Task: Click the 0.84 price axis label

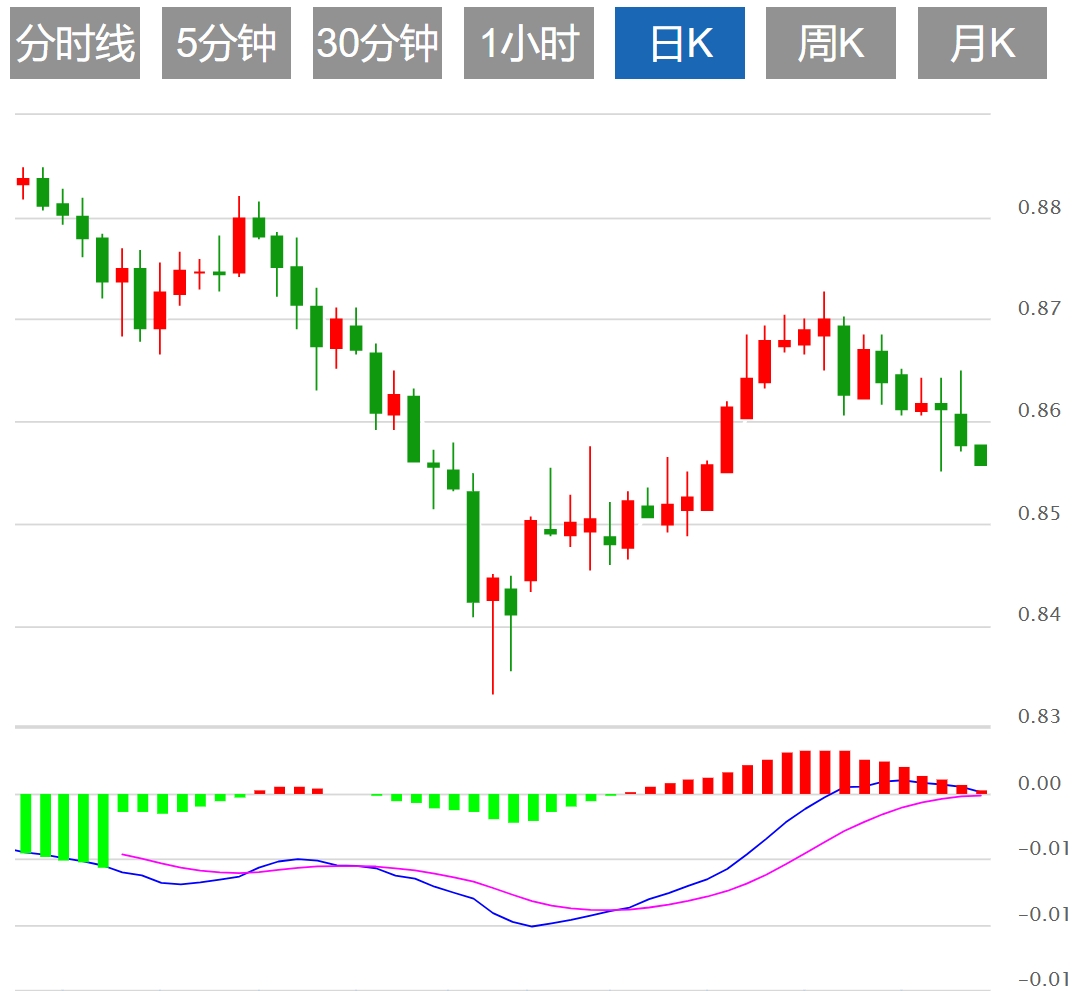Action: [x=1039, y=615]
